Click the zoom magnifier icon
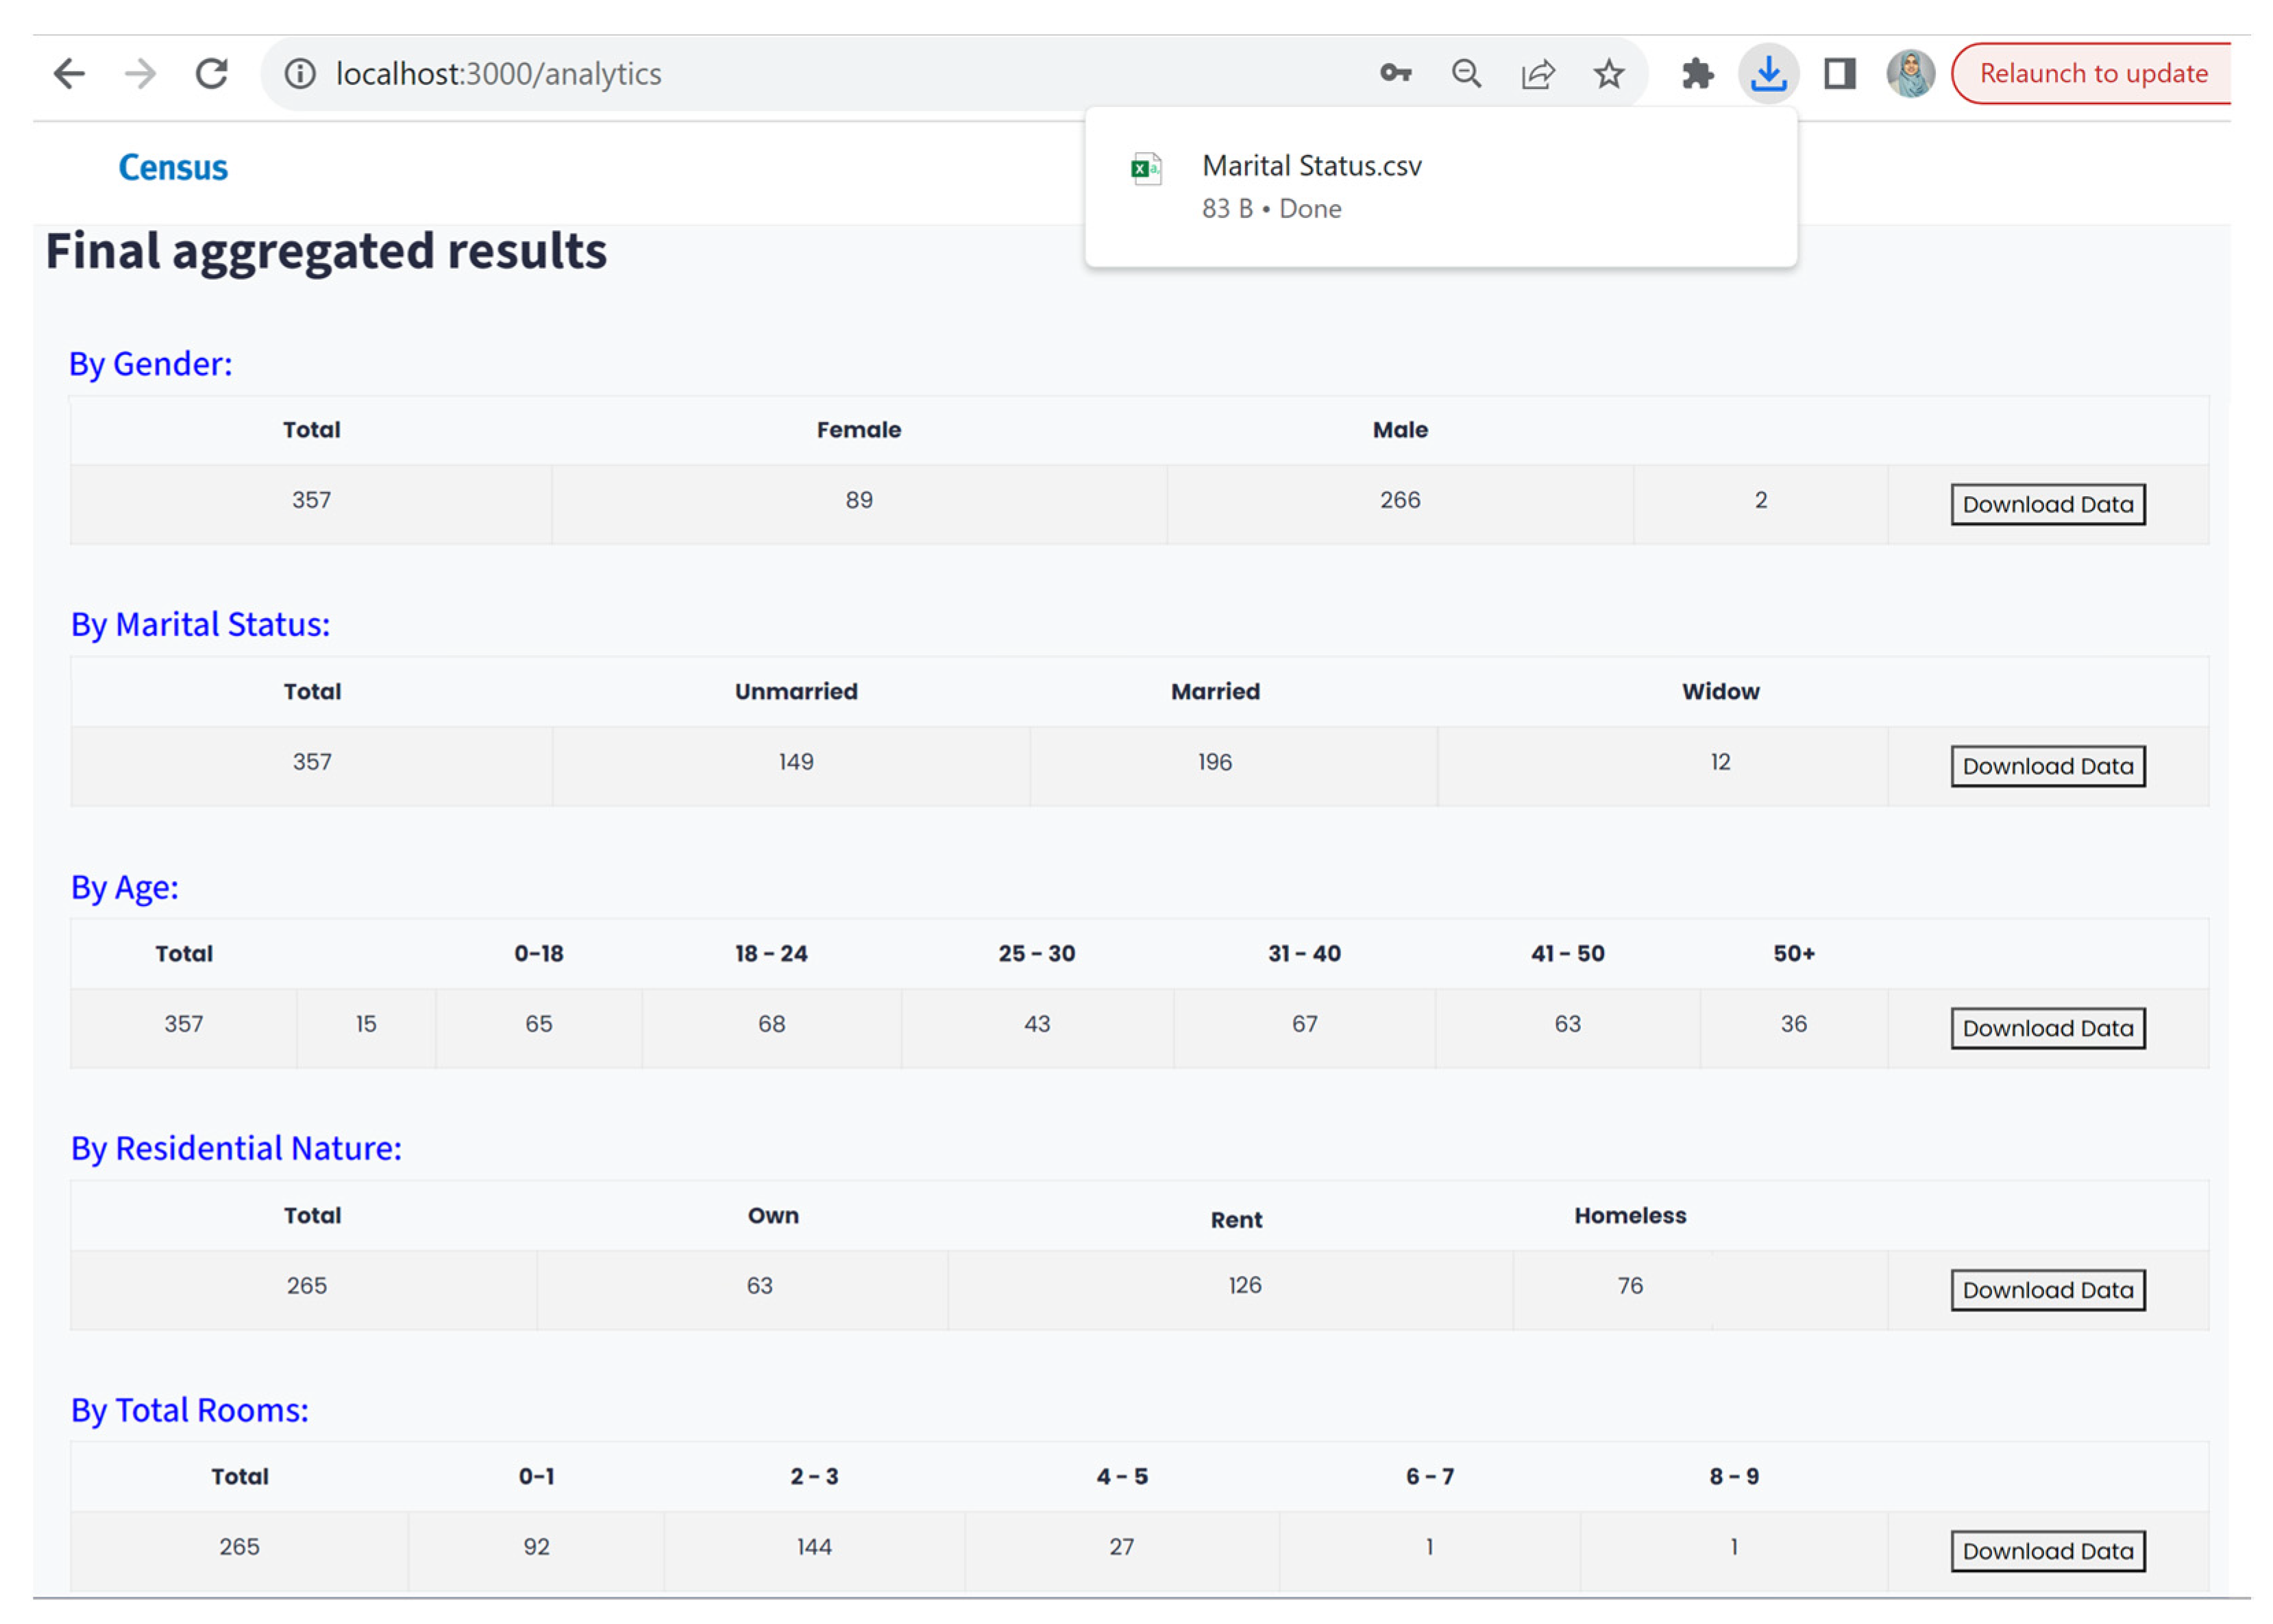The height and width of the screenshot is (1624, 2273). tap(1466, 73)
